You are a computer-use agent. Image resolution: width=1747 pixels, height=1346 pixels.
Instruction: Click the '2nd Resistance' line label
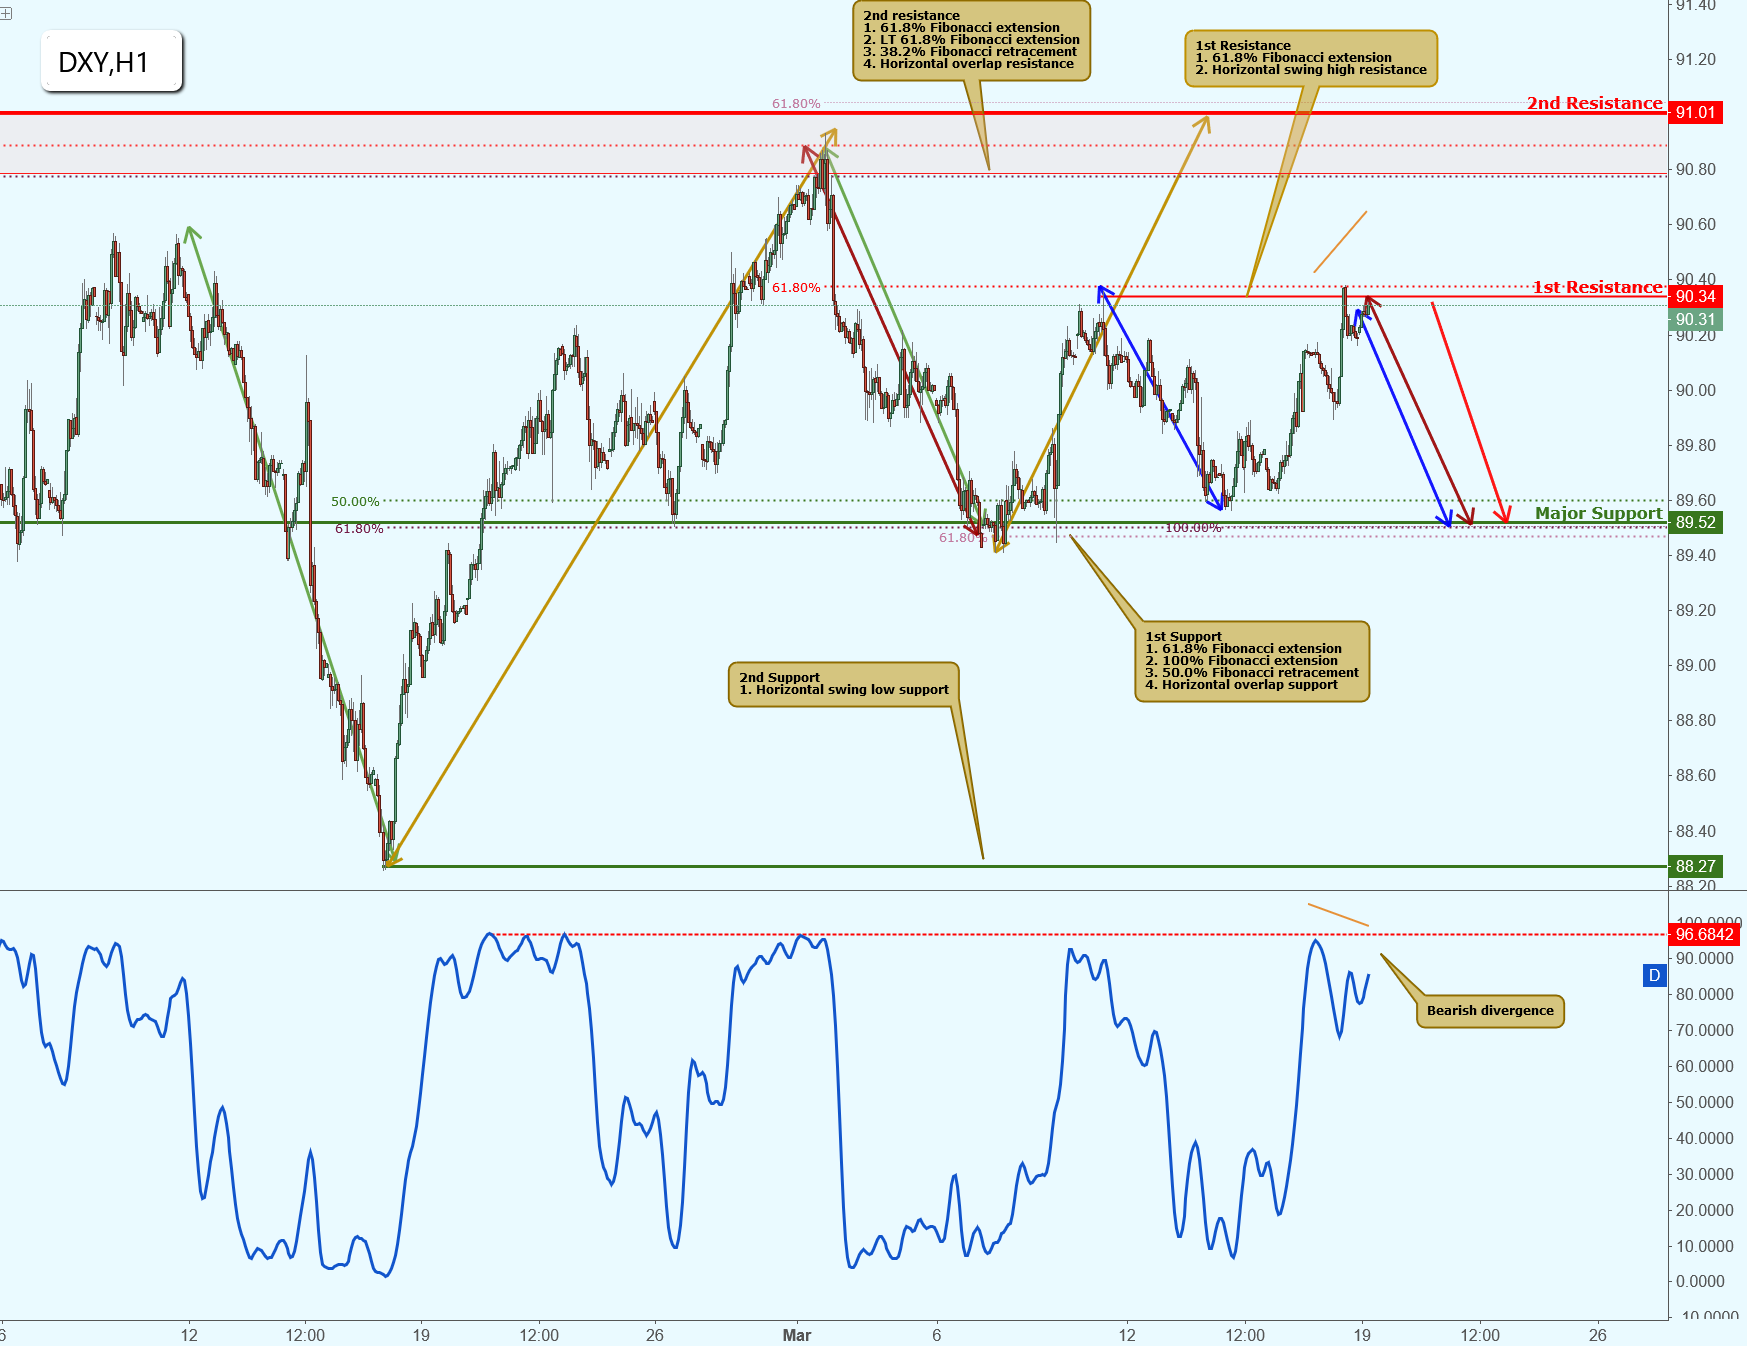pyautogui.click(x=1594, y=103)
